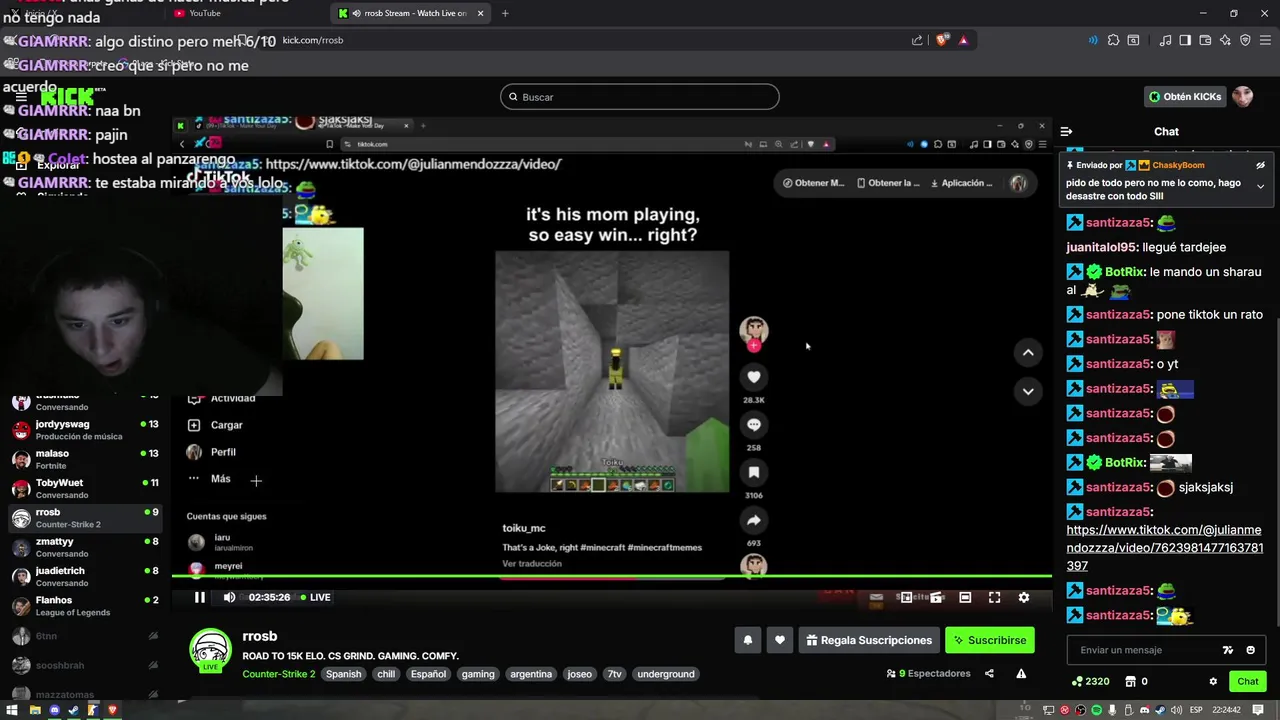Follow rrosb with the heart button
The height and width of the screenshot is (720, 1280).
point(780,640)
